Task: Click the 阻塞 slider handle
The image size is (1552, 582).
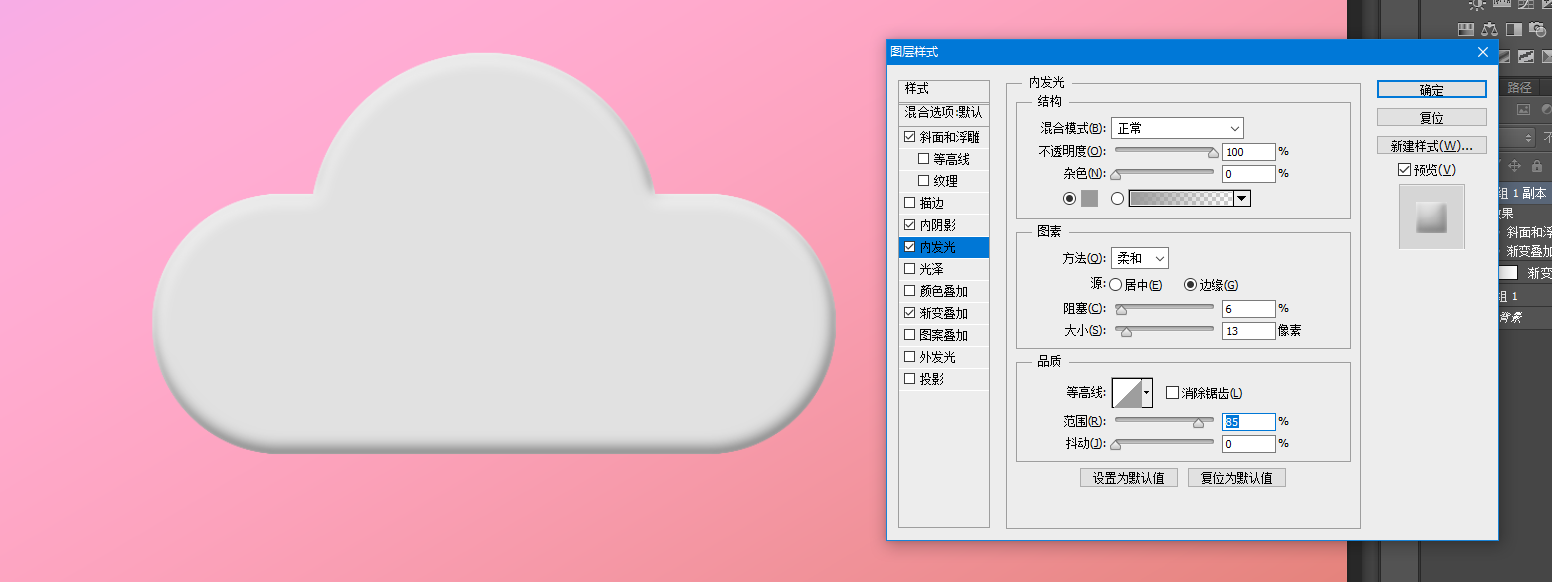Action: tap(1121, 310)
